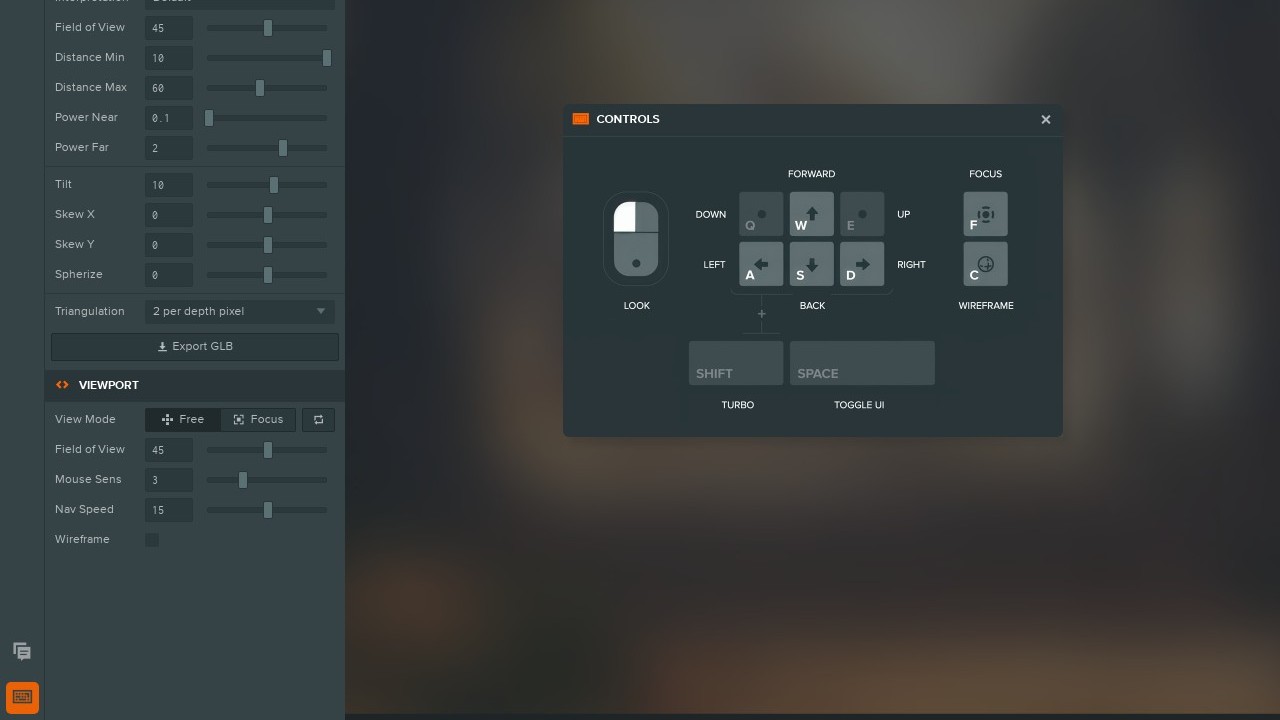
Task: Click the mouse look icon
Action: pyautogui.click(x=636, y=240)
